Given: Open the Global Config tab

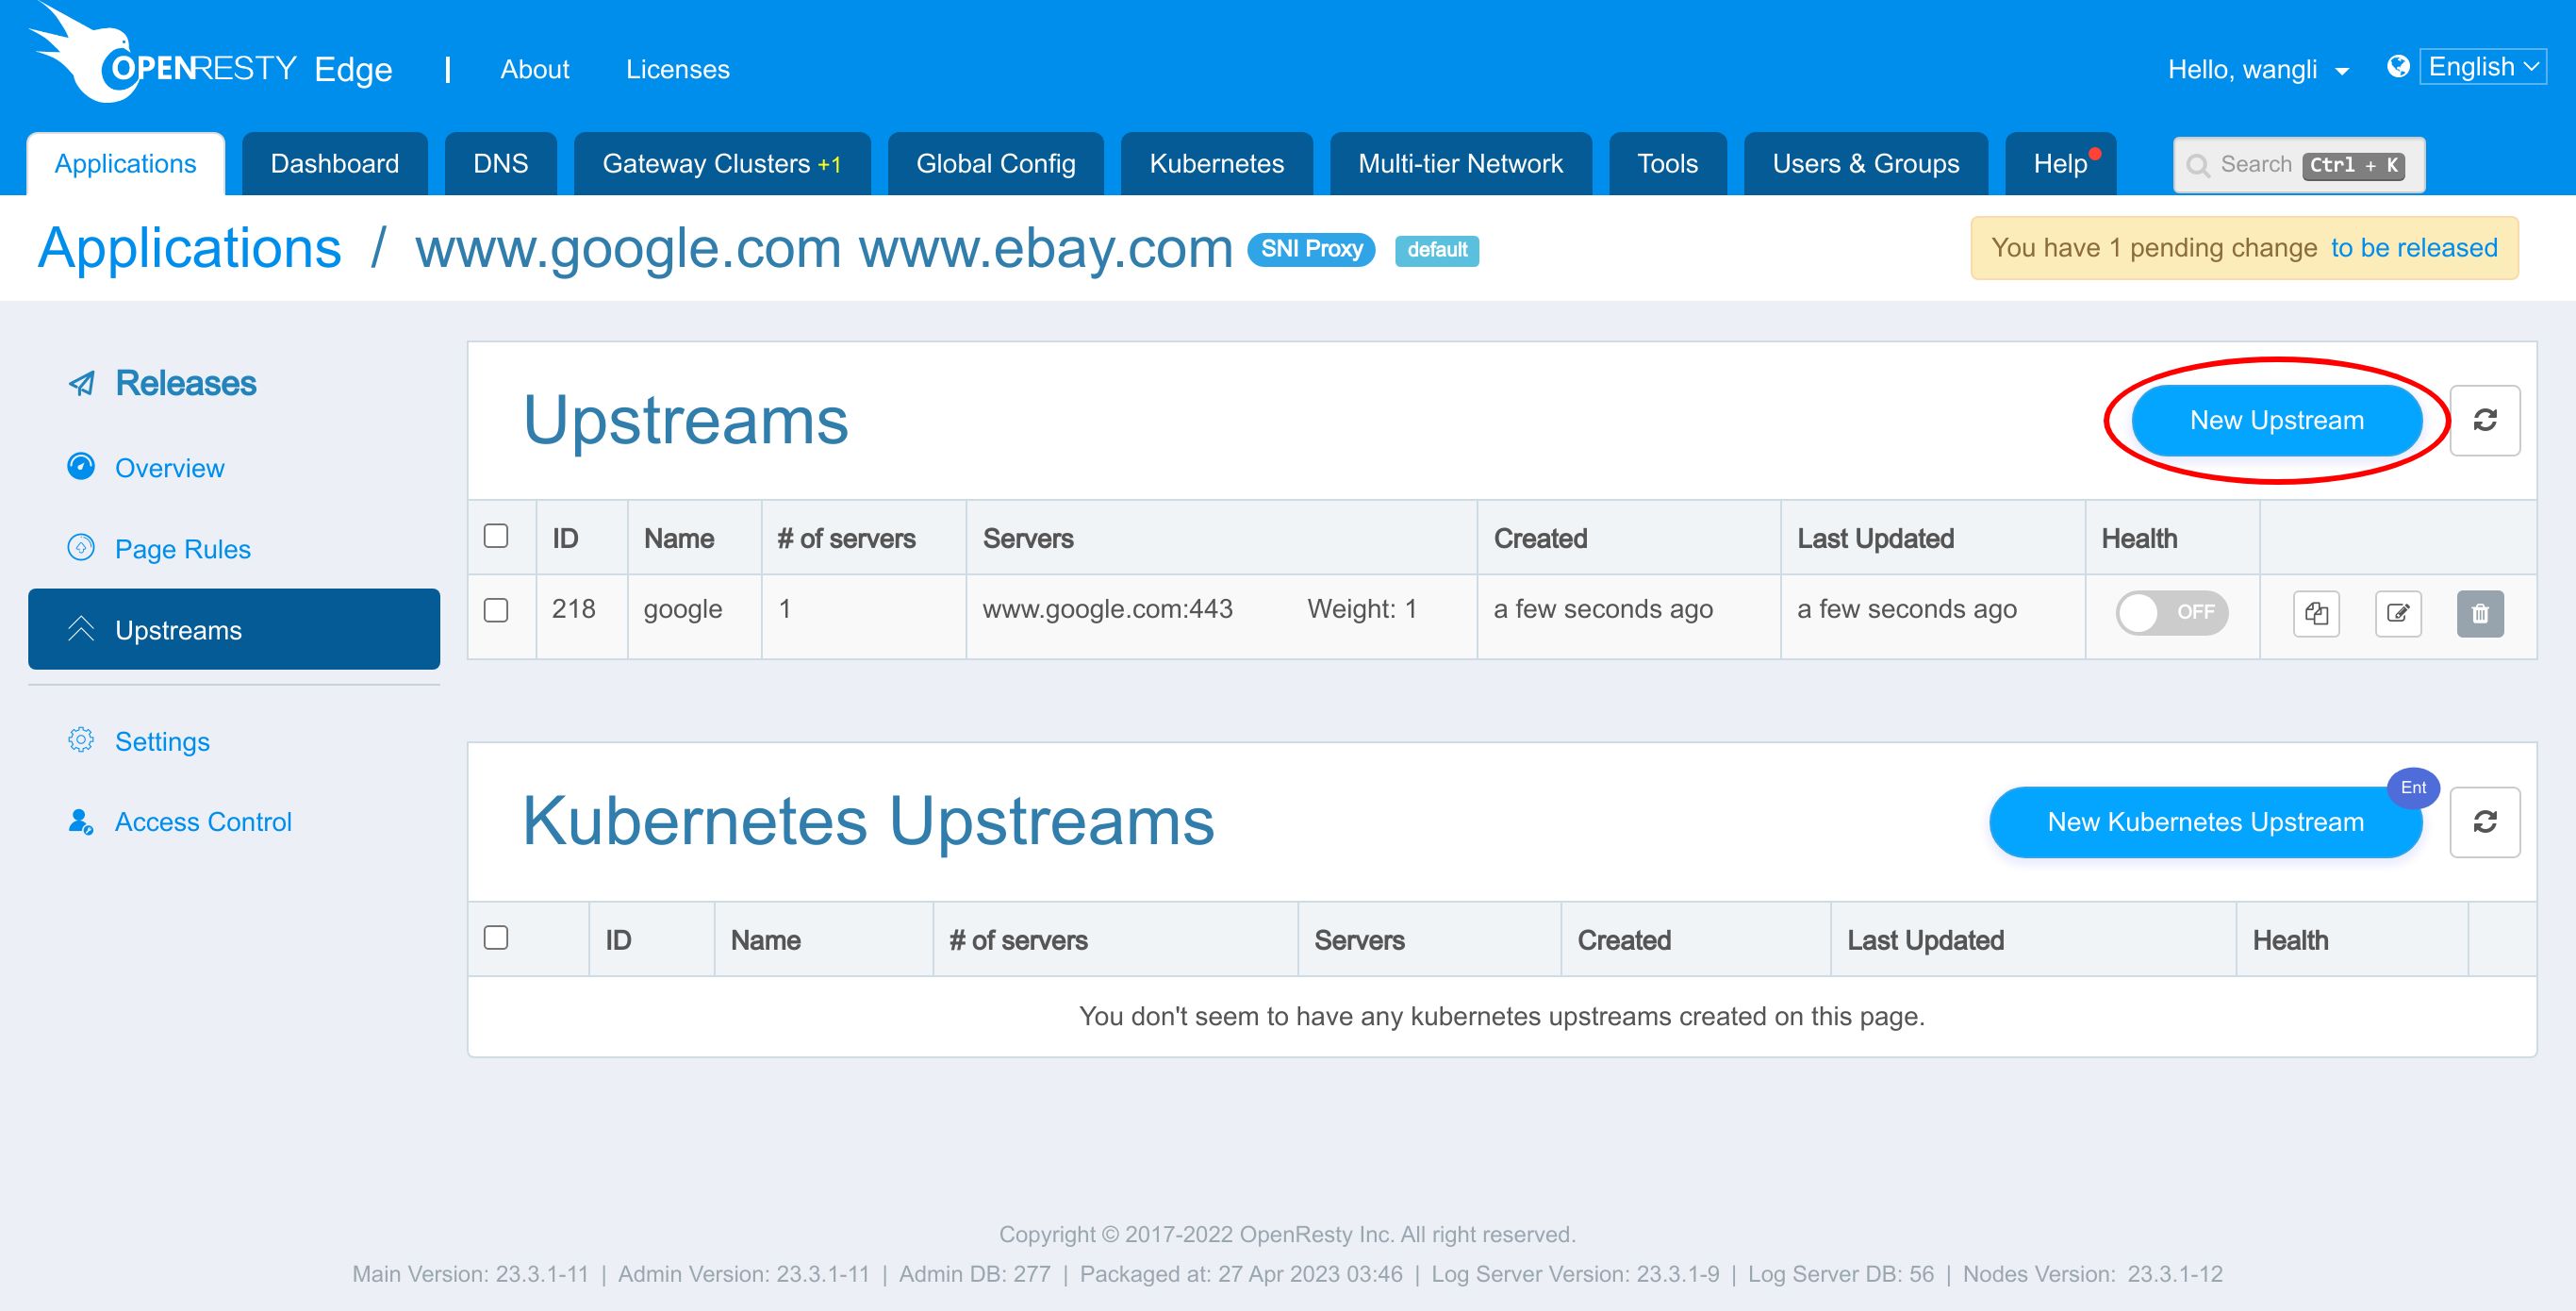Looking at the screenshot, I should click(x=996, y=164).
